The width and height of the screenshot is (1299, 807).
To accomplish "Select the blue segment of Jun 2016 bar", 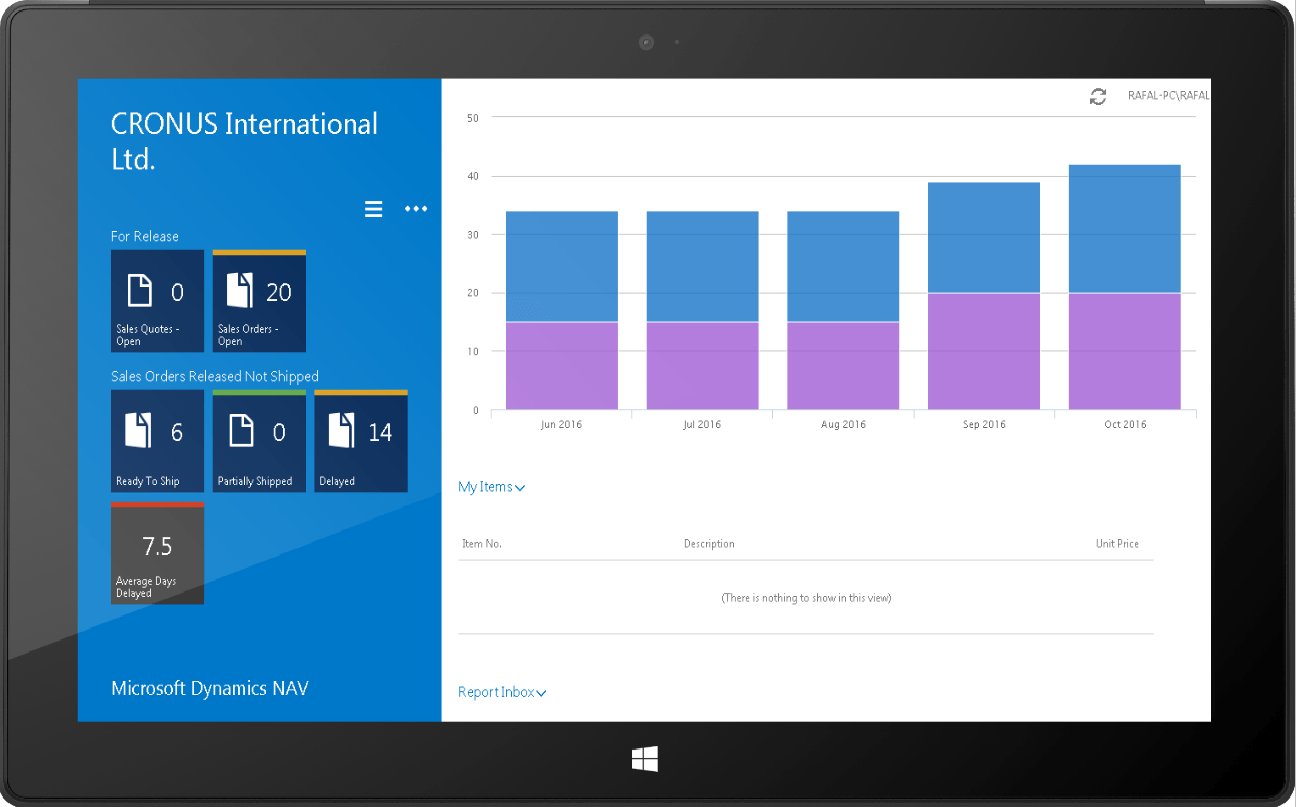I will (562, 267).
